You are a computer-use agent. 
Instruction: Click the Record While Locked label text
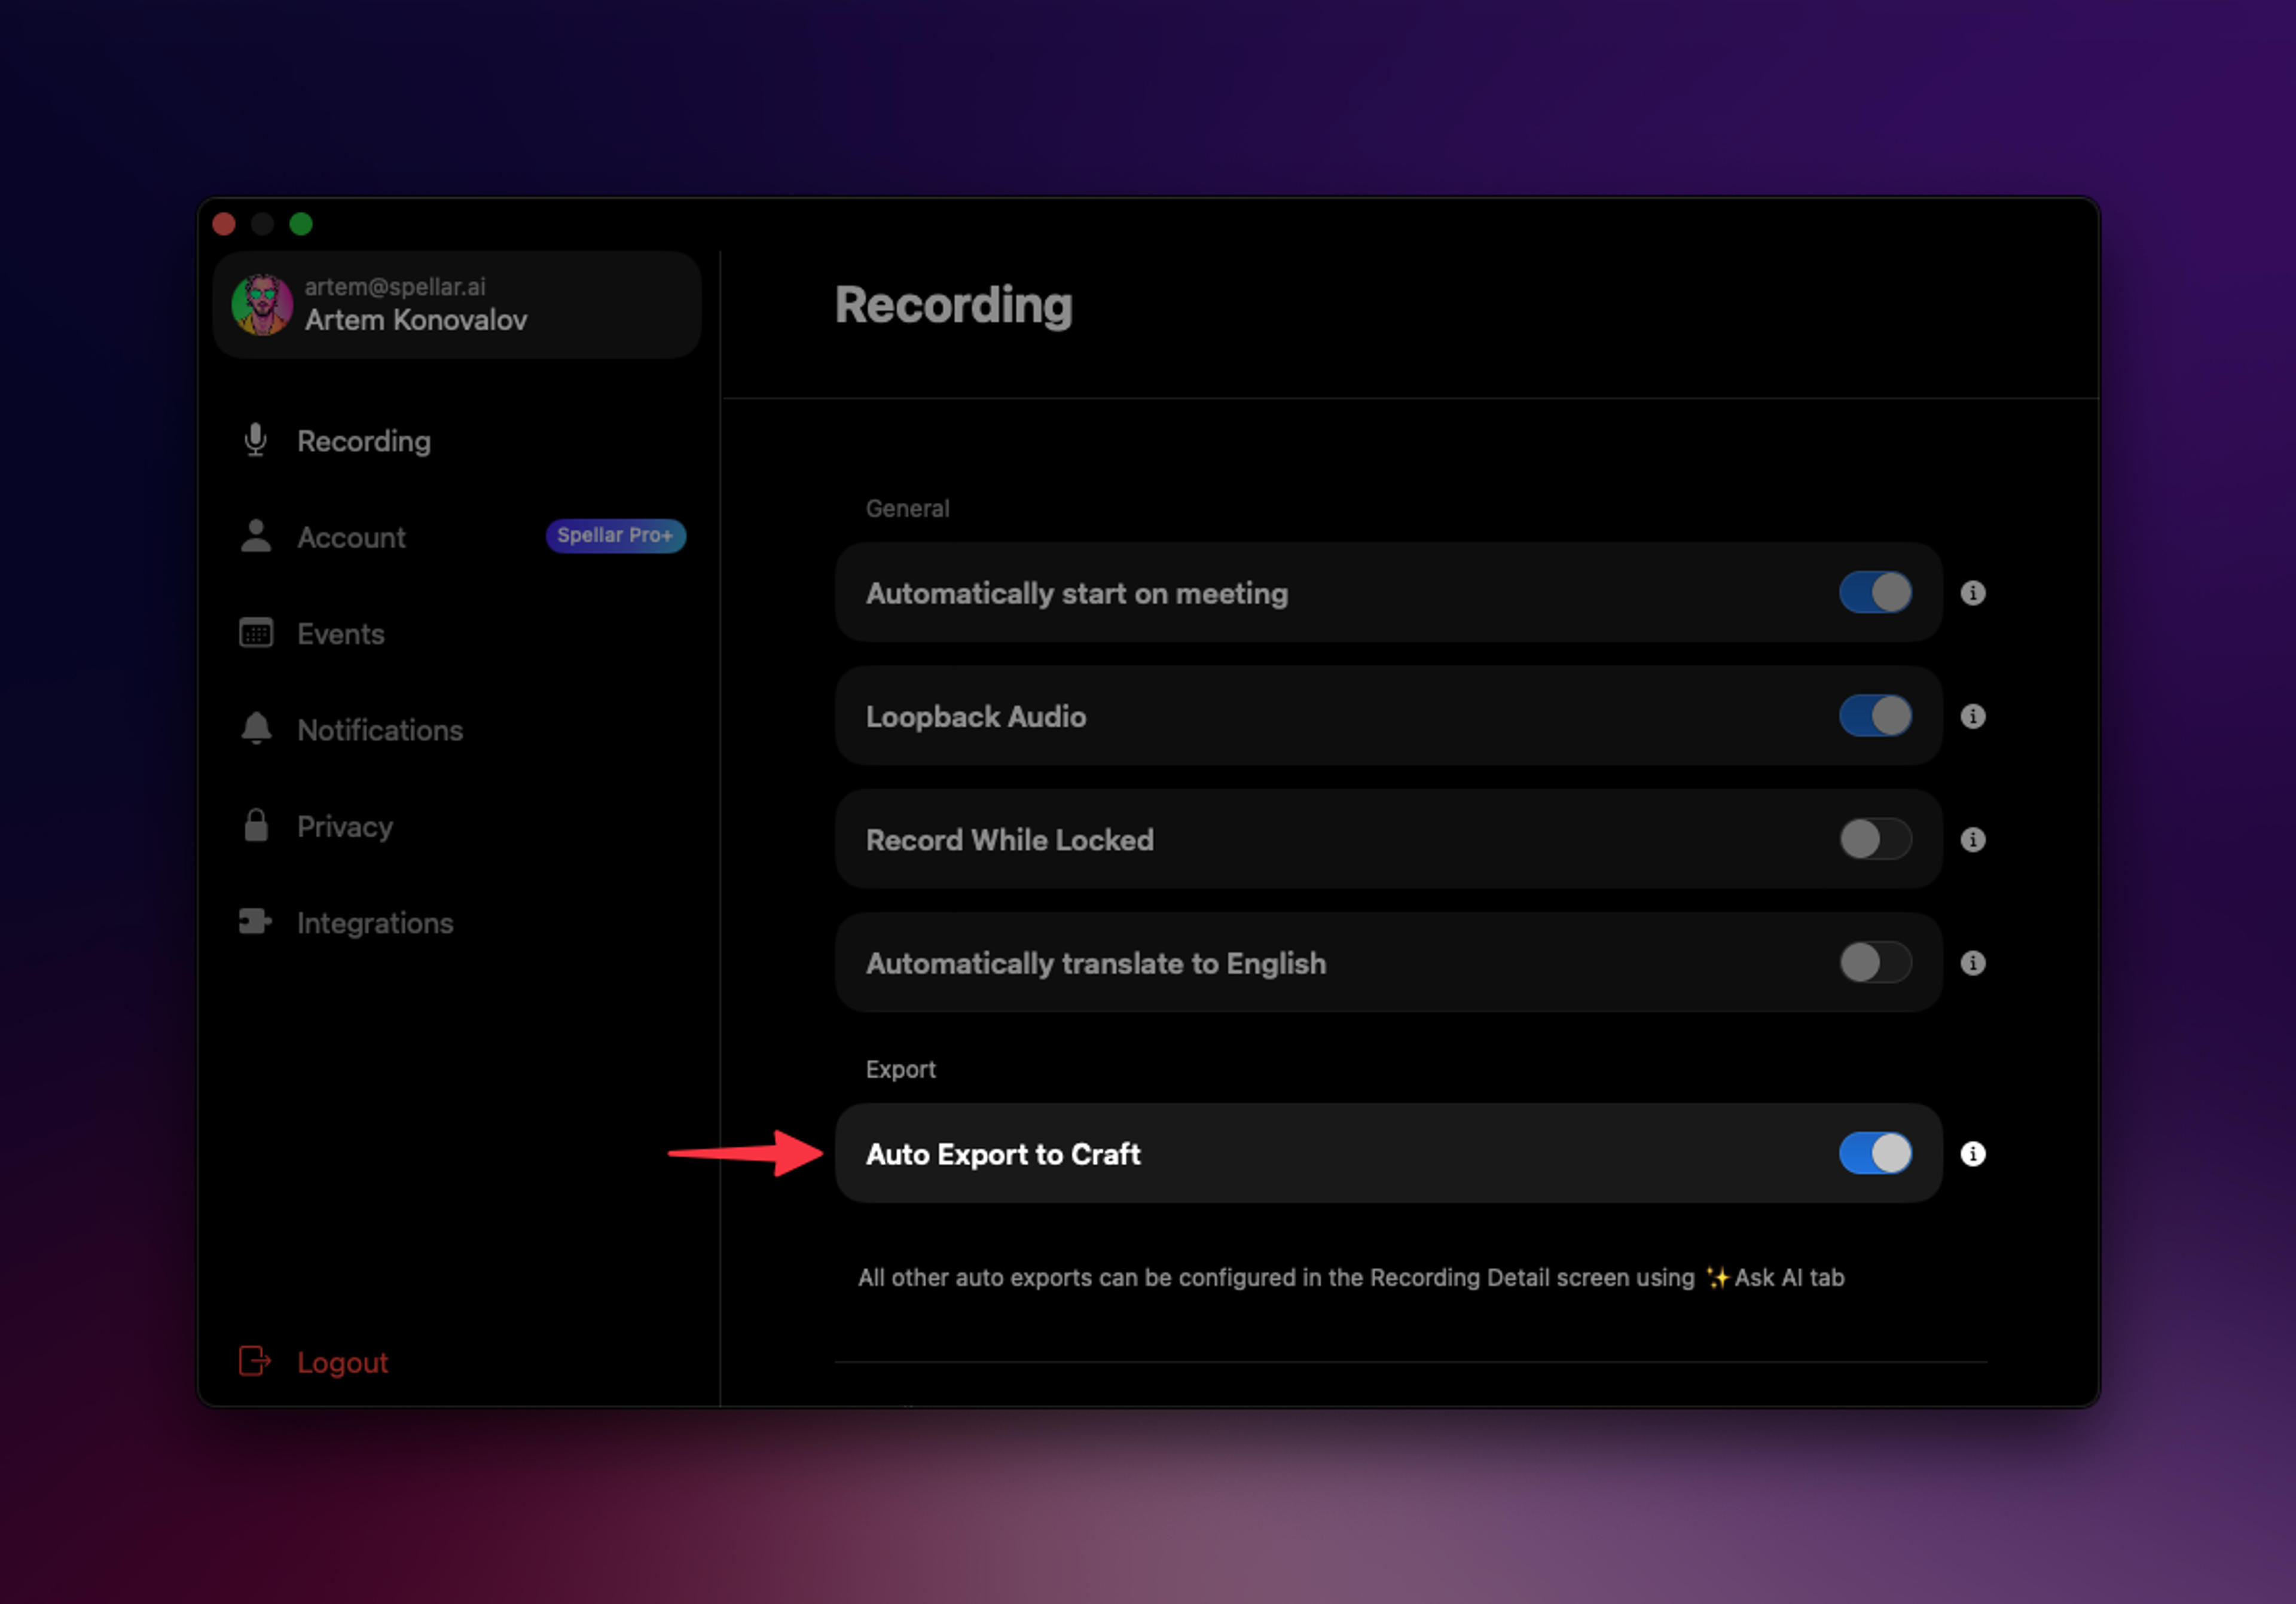coord(1010,840)
